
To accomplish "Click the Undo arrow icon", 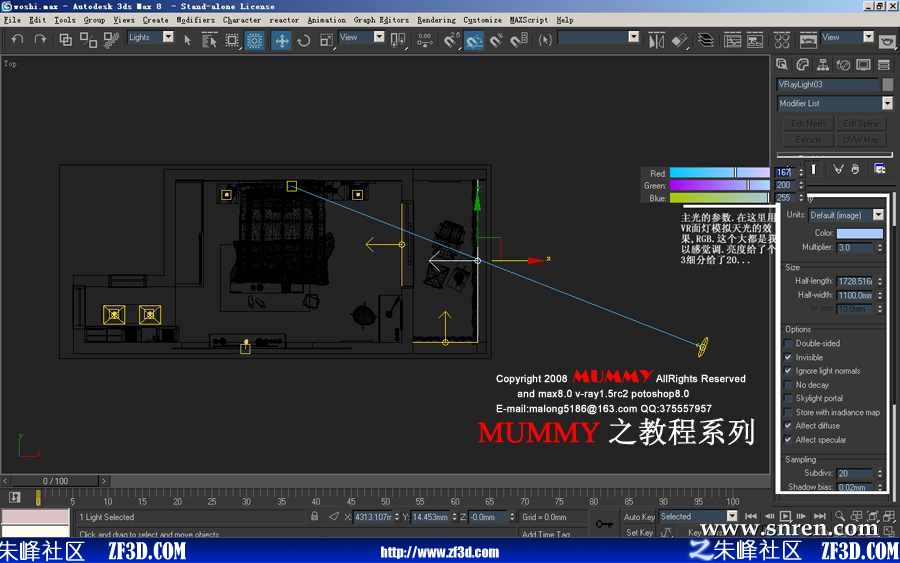I will (17, 40).
